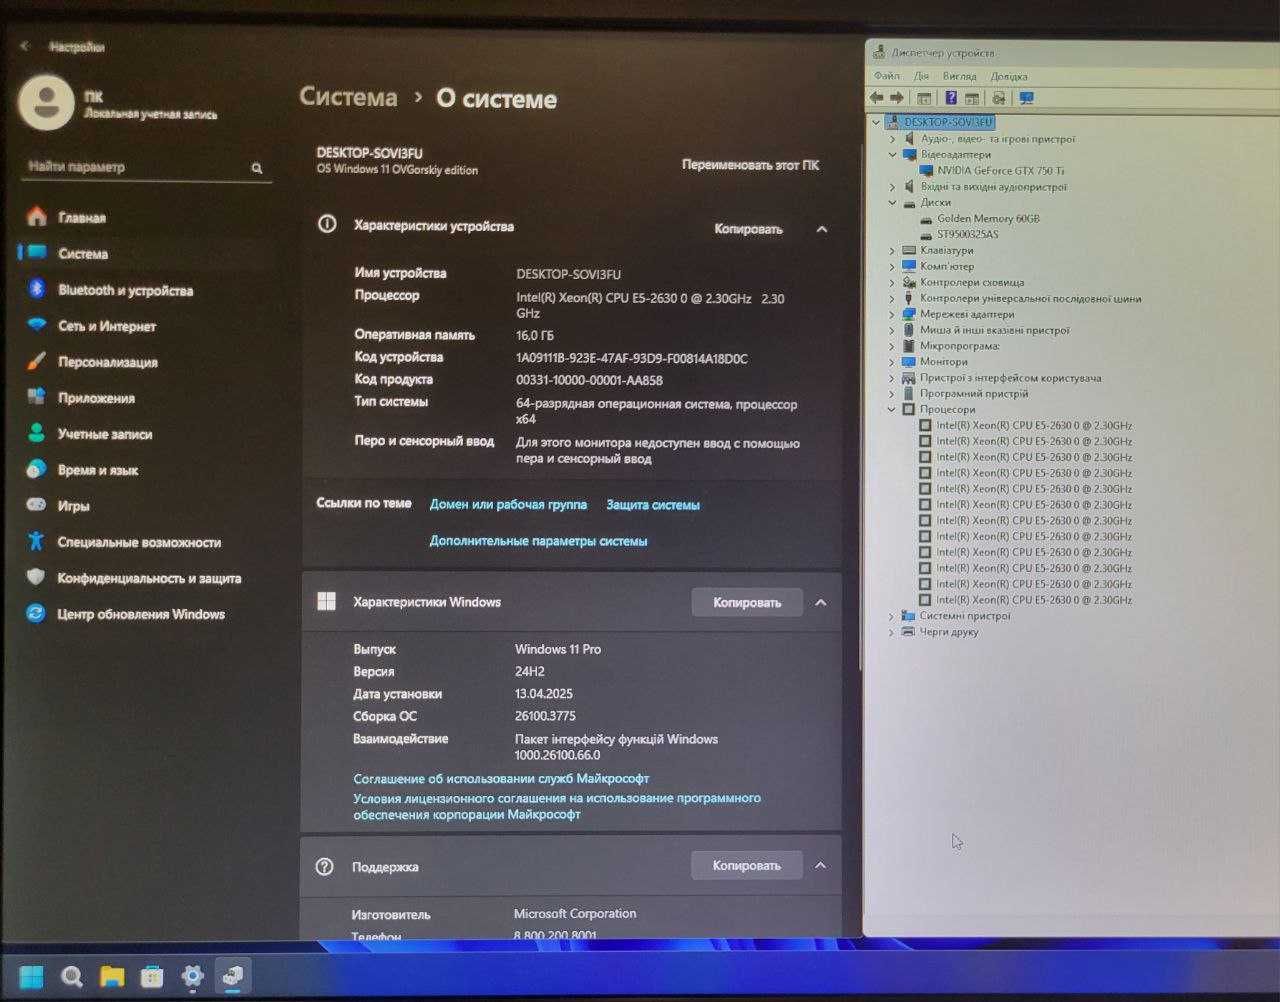This screenshot has width=1280, height=1002.
Task: Click the user avatar picture in Settings
Action: (x=46, y=102)
